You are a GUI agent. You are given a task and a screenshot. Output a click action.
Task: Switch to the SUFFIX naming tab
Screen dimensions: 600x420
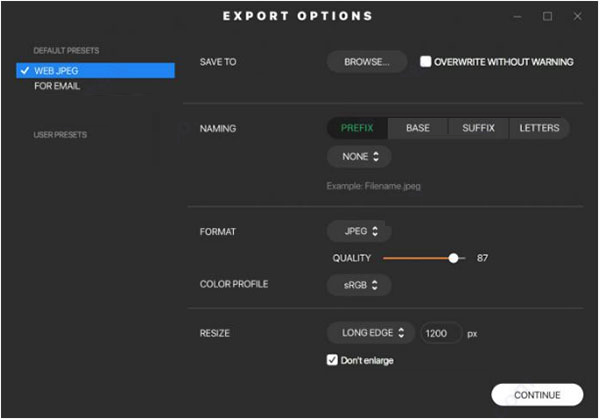click(478, 128)
